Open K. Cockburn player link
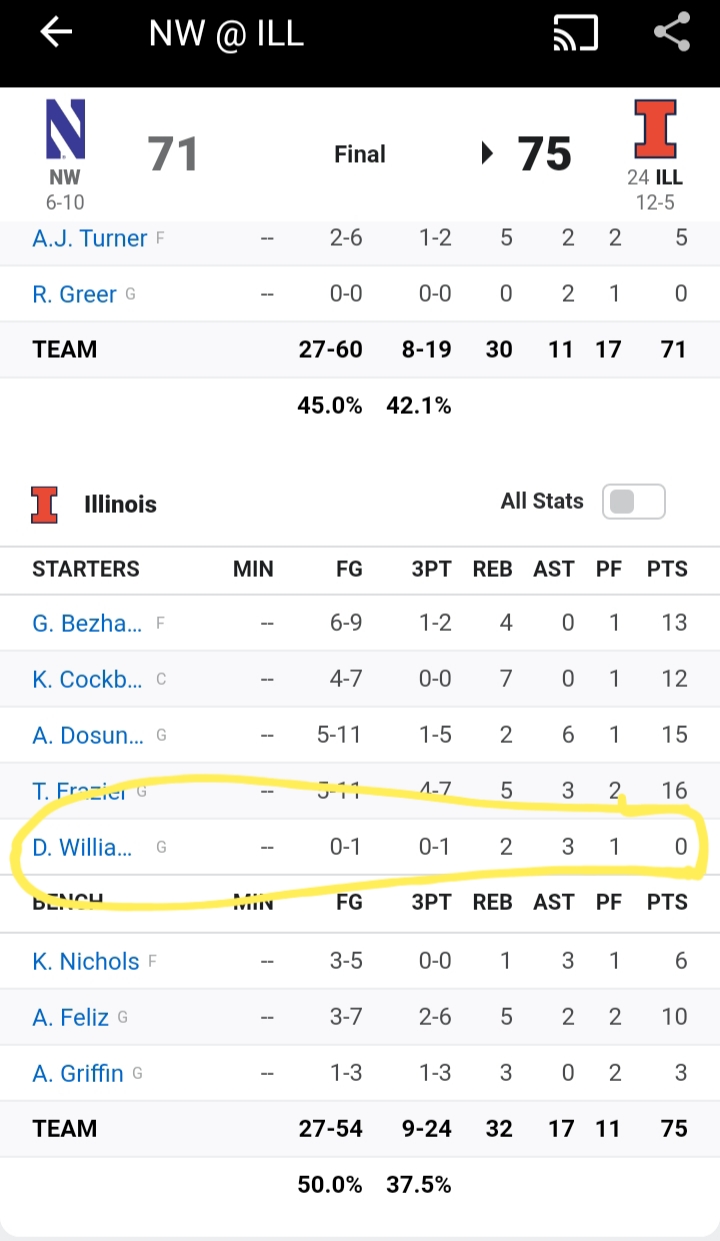 87,679
